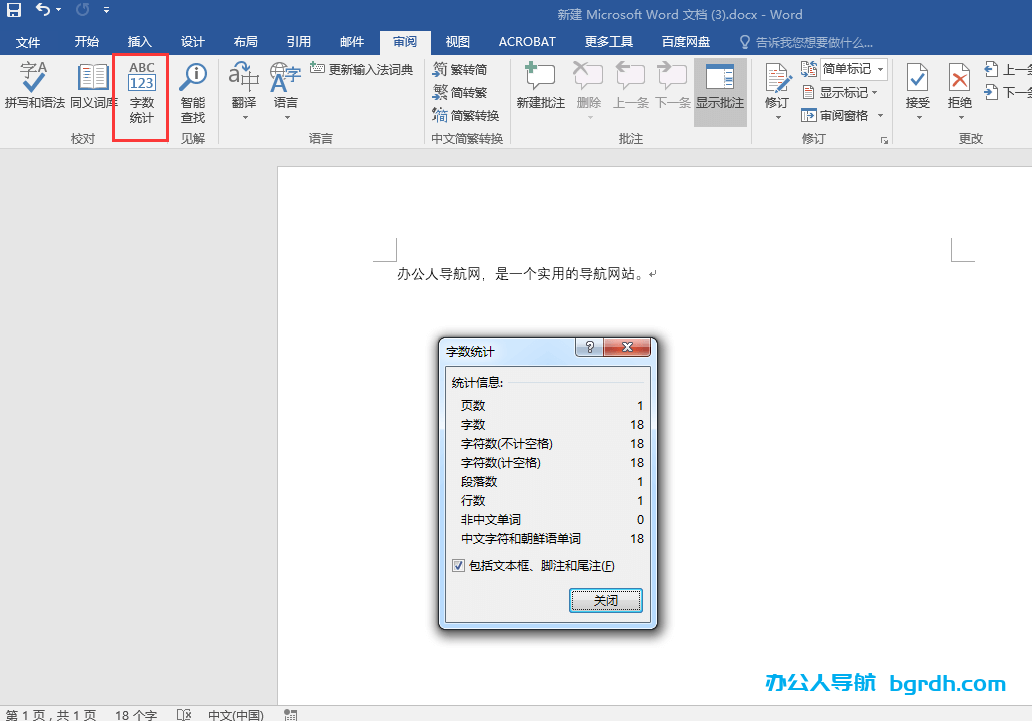点击快速访问工具栏的保存图标
Screen dimensions: 1032x721
tap(13, 10)
